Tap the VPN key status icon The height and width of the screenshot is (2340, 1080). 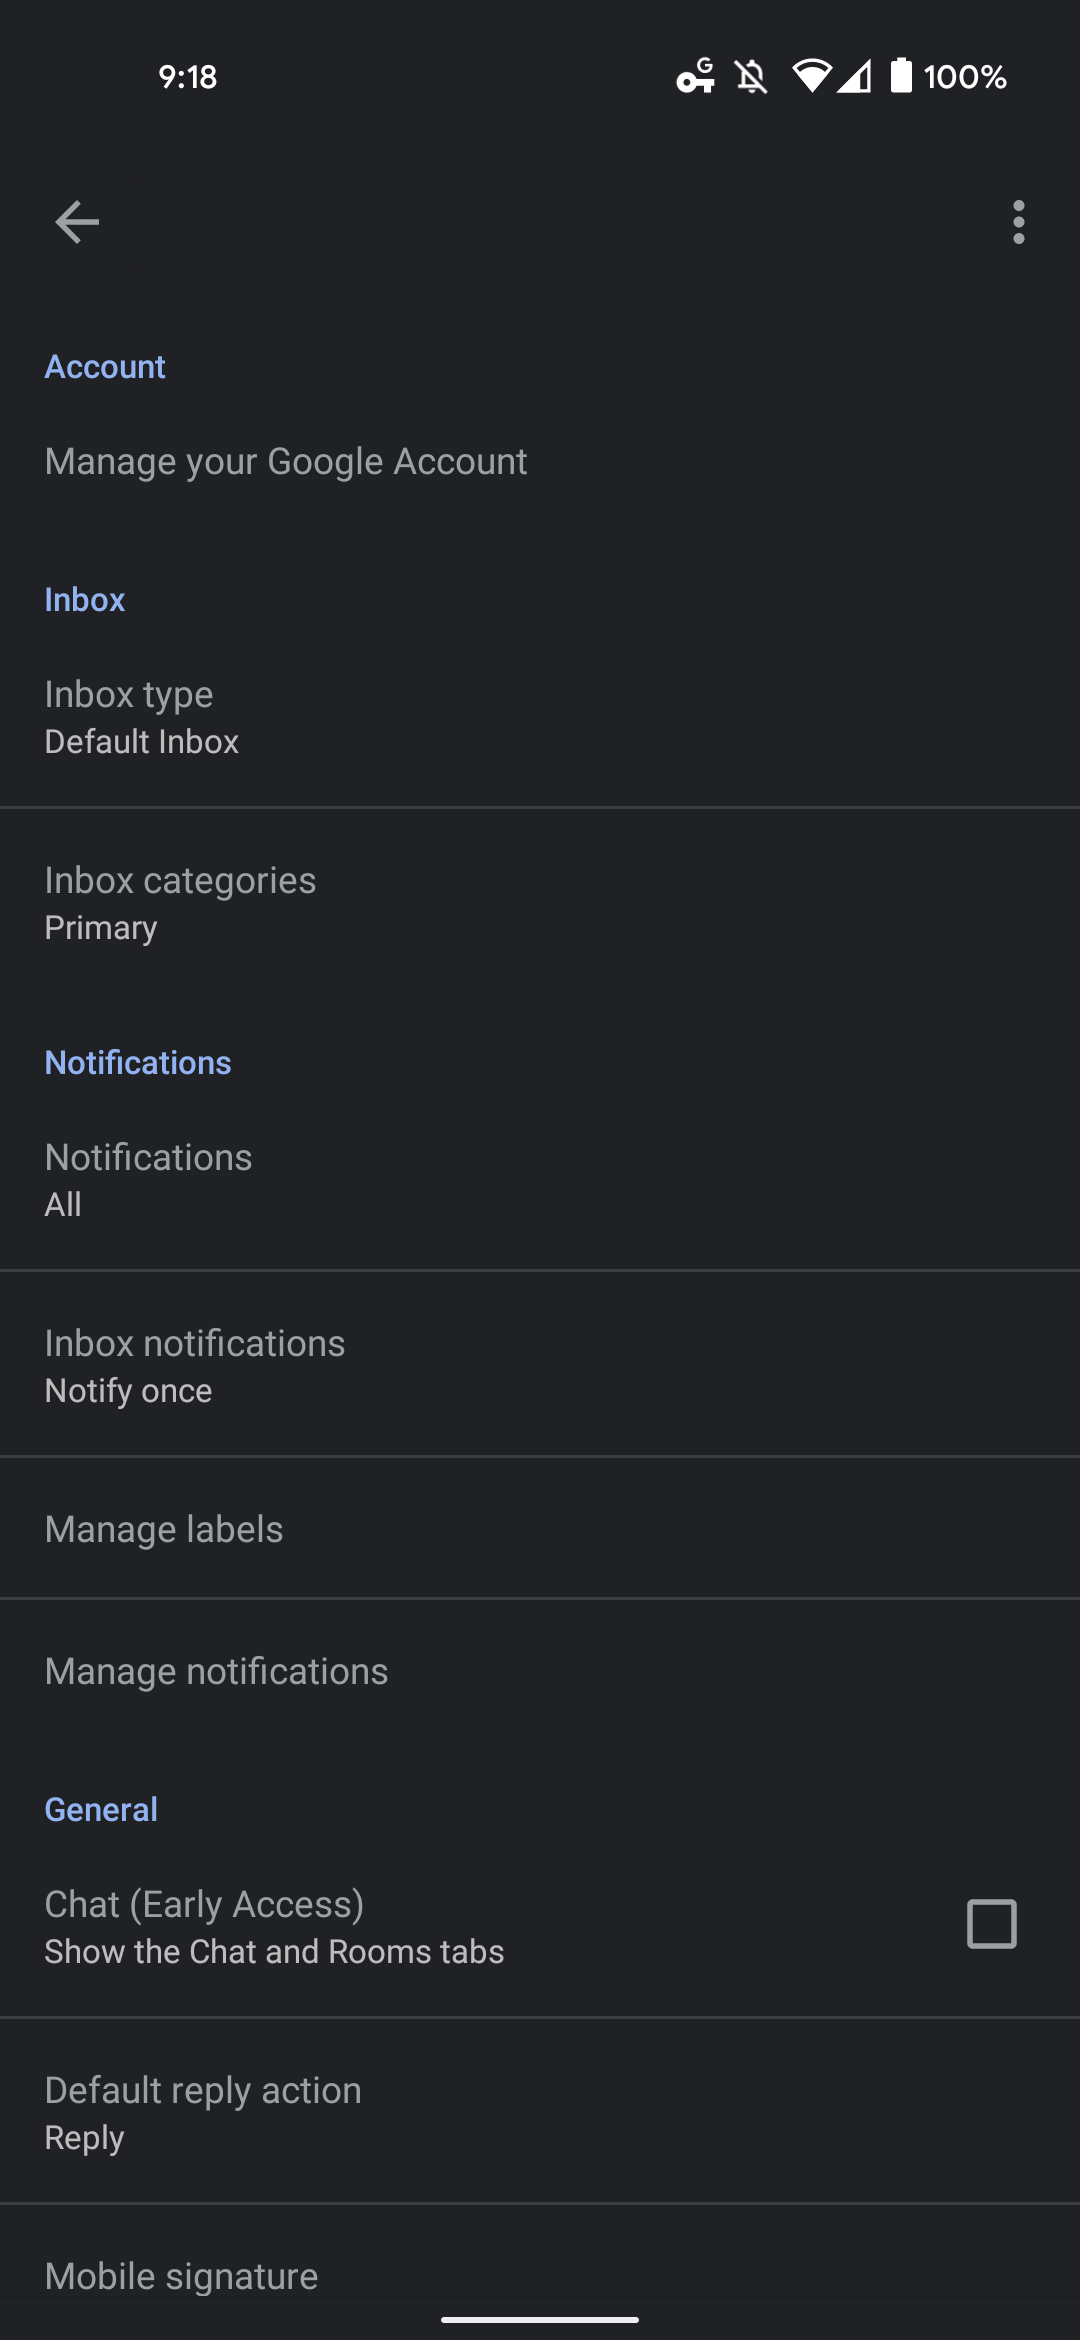tap(696, 77)
